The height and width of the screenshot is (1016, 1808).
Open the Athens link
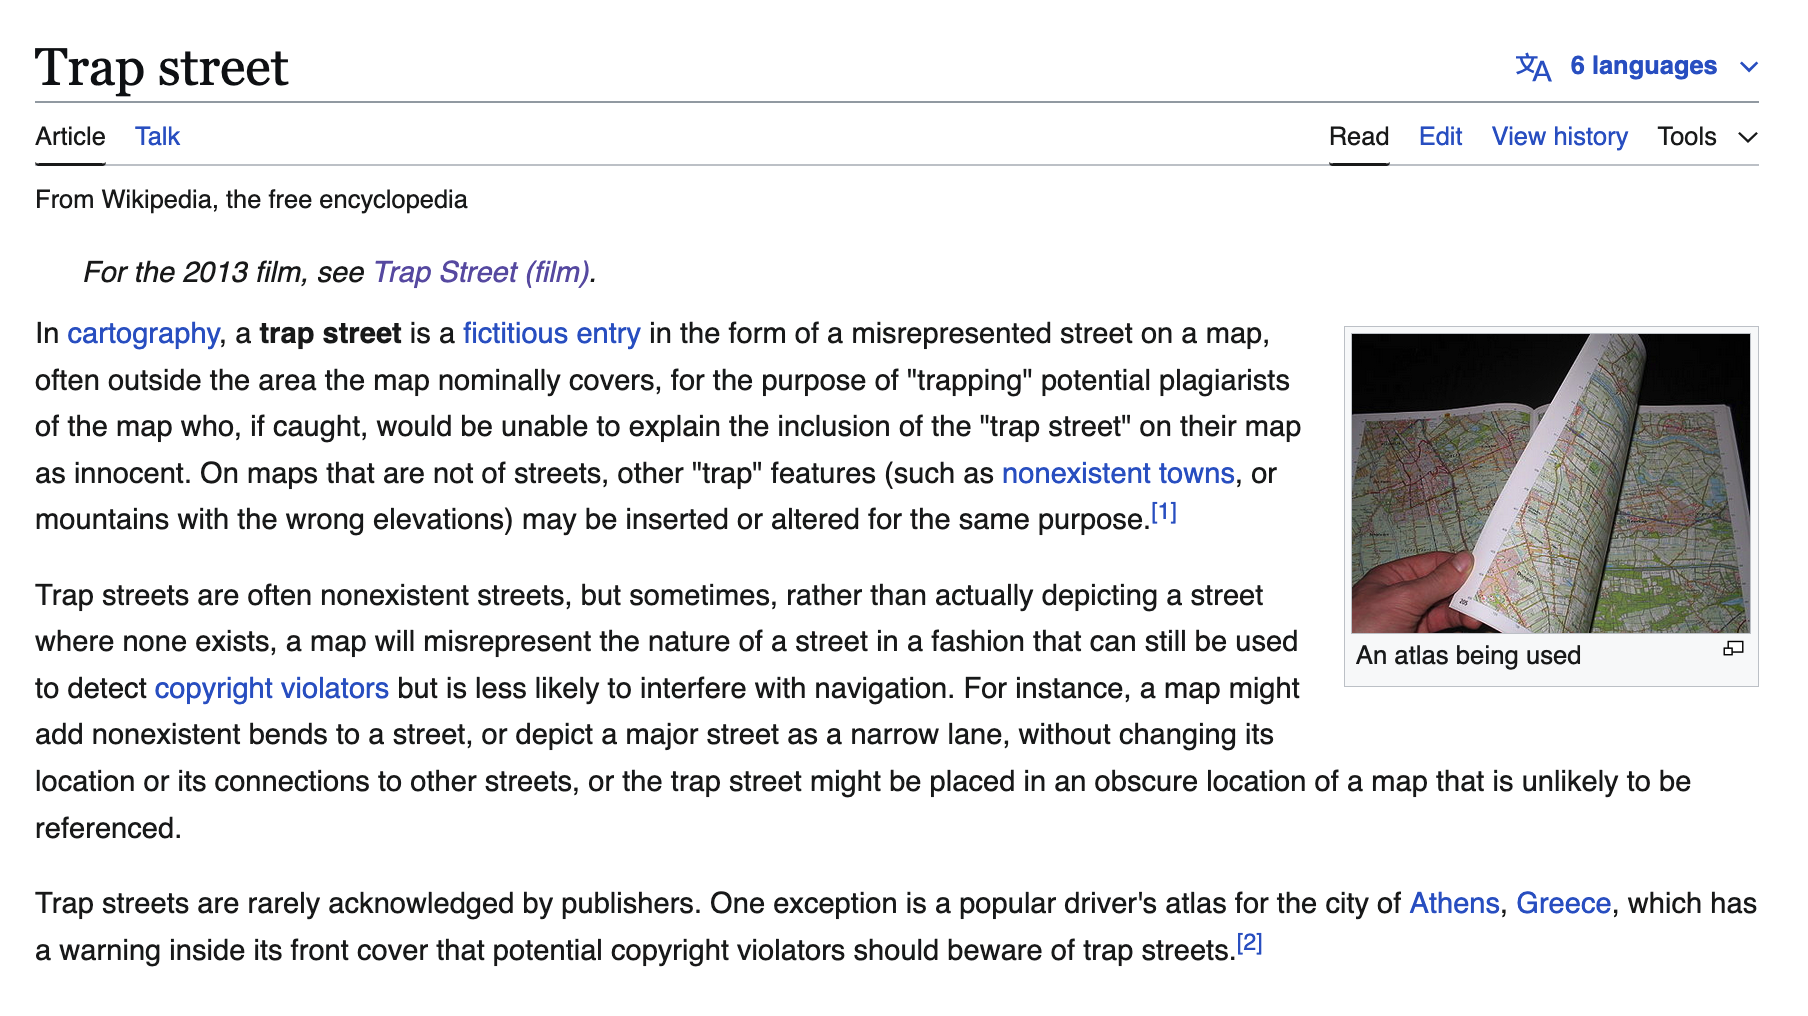pos(1453,903)
